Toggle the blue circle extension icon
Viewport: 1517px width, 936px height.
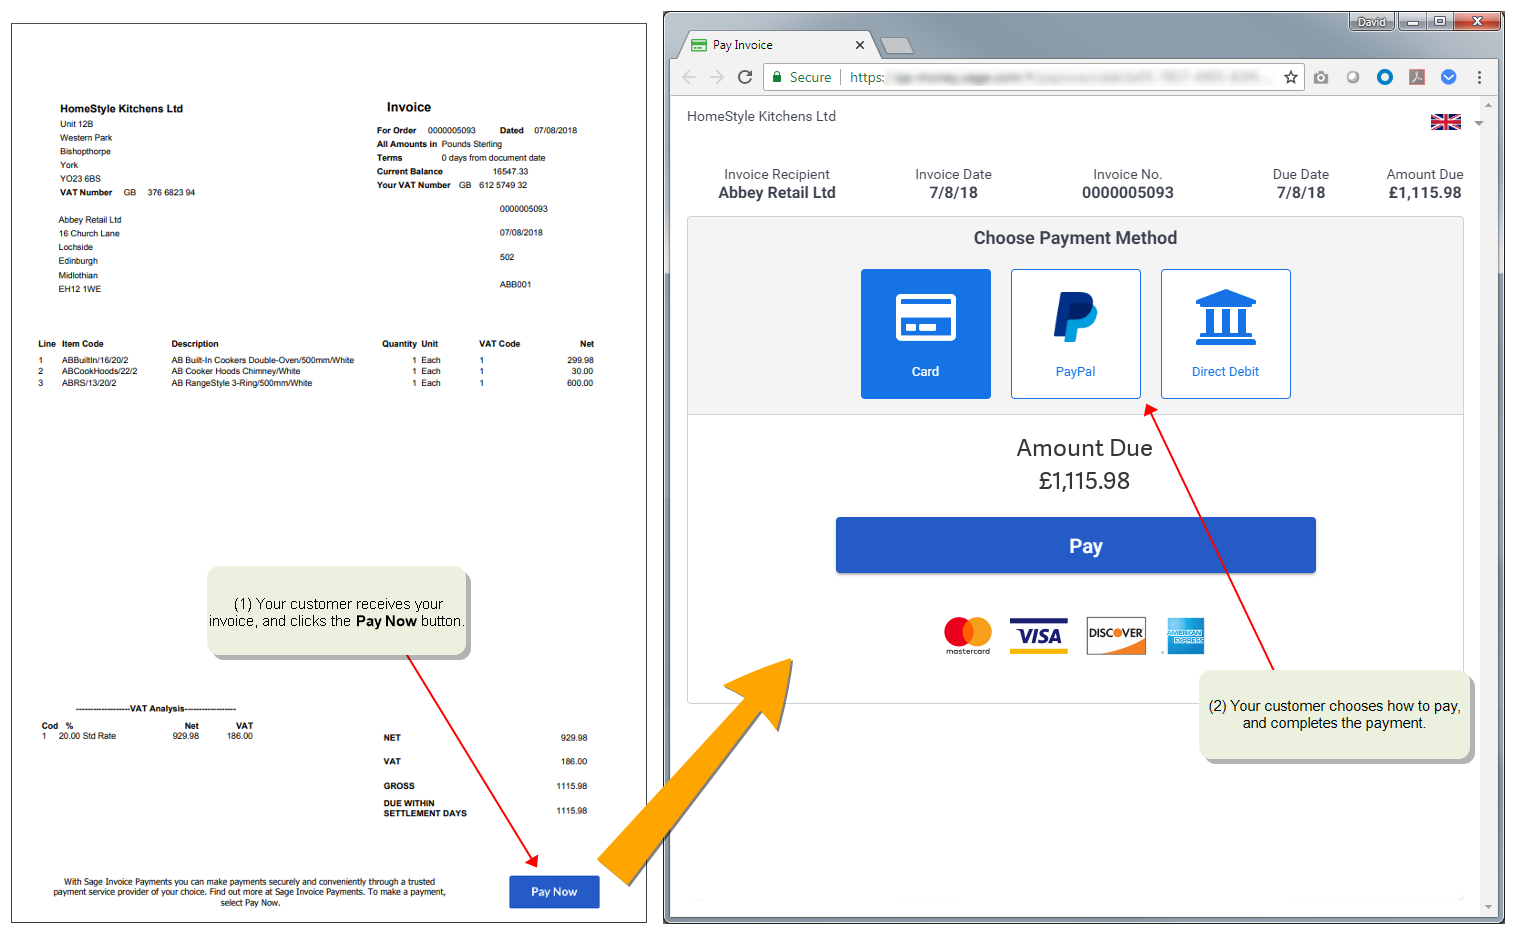[x=1384, y=77]
